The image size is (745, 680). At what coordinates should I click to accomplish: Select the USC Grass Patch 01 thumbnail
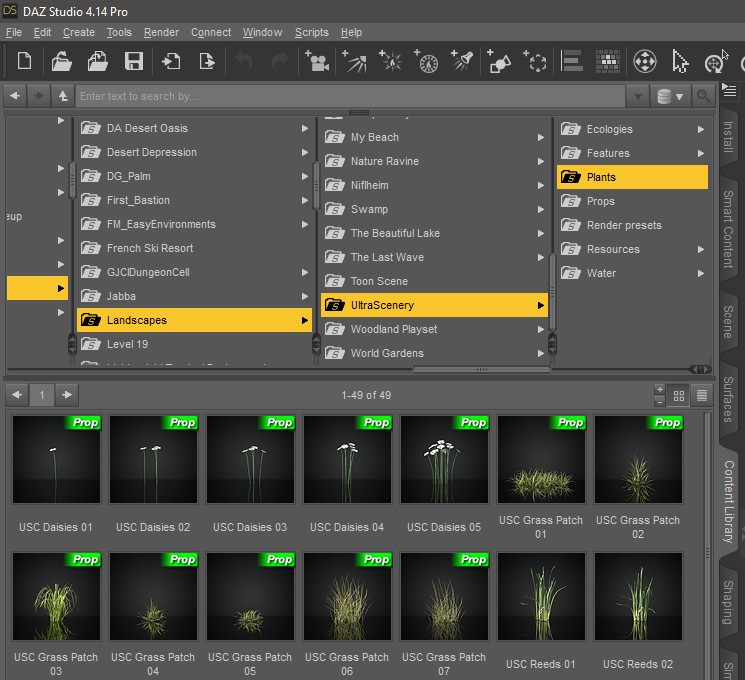(x=541, y=460)
